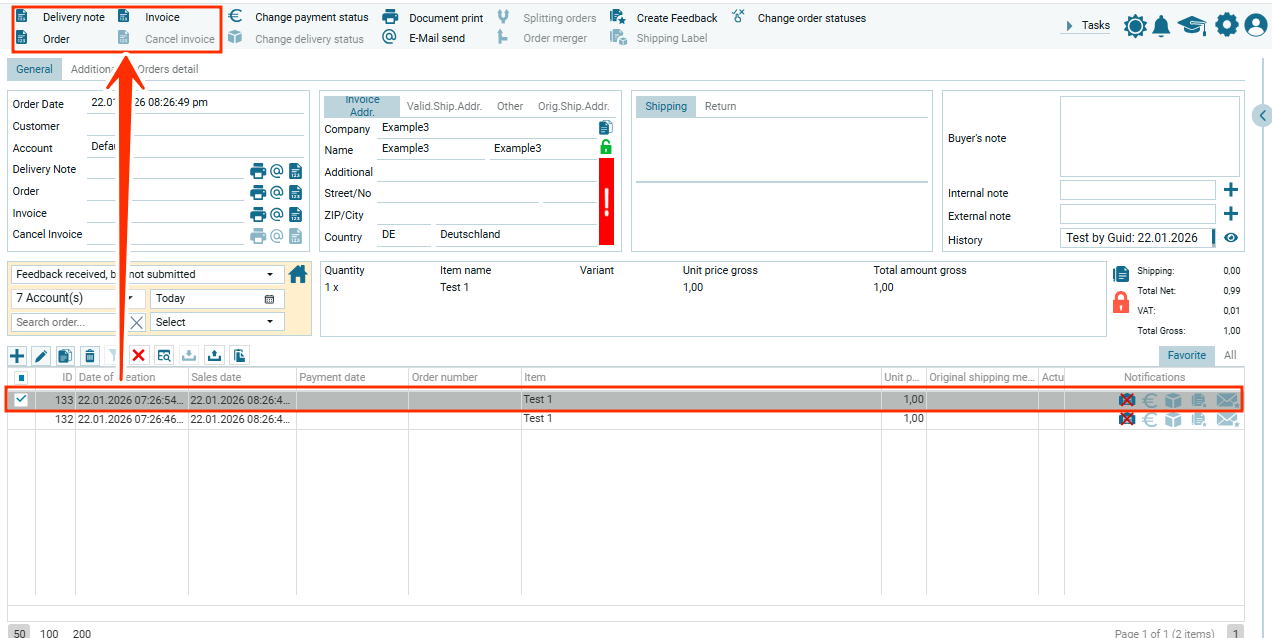The image size is (1272, 638).
Task: Uncheck the checkbox for order 133
Action: 21,400
